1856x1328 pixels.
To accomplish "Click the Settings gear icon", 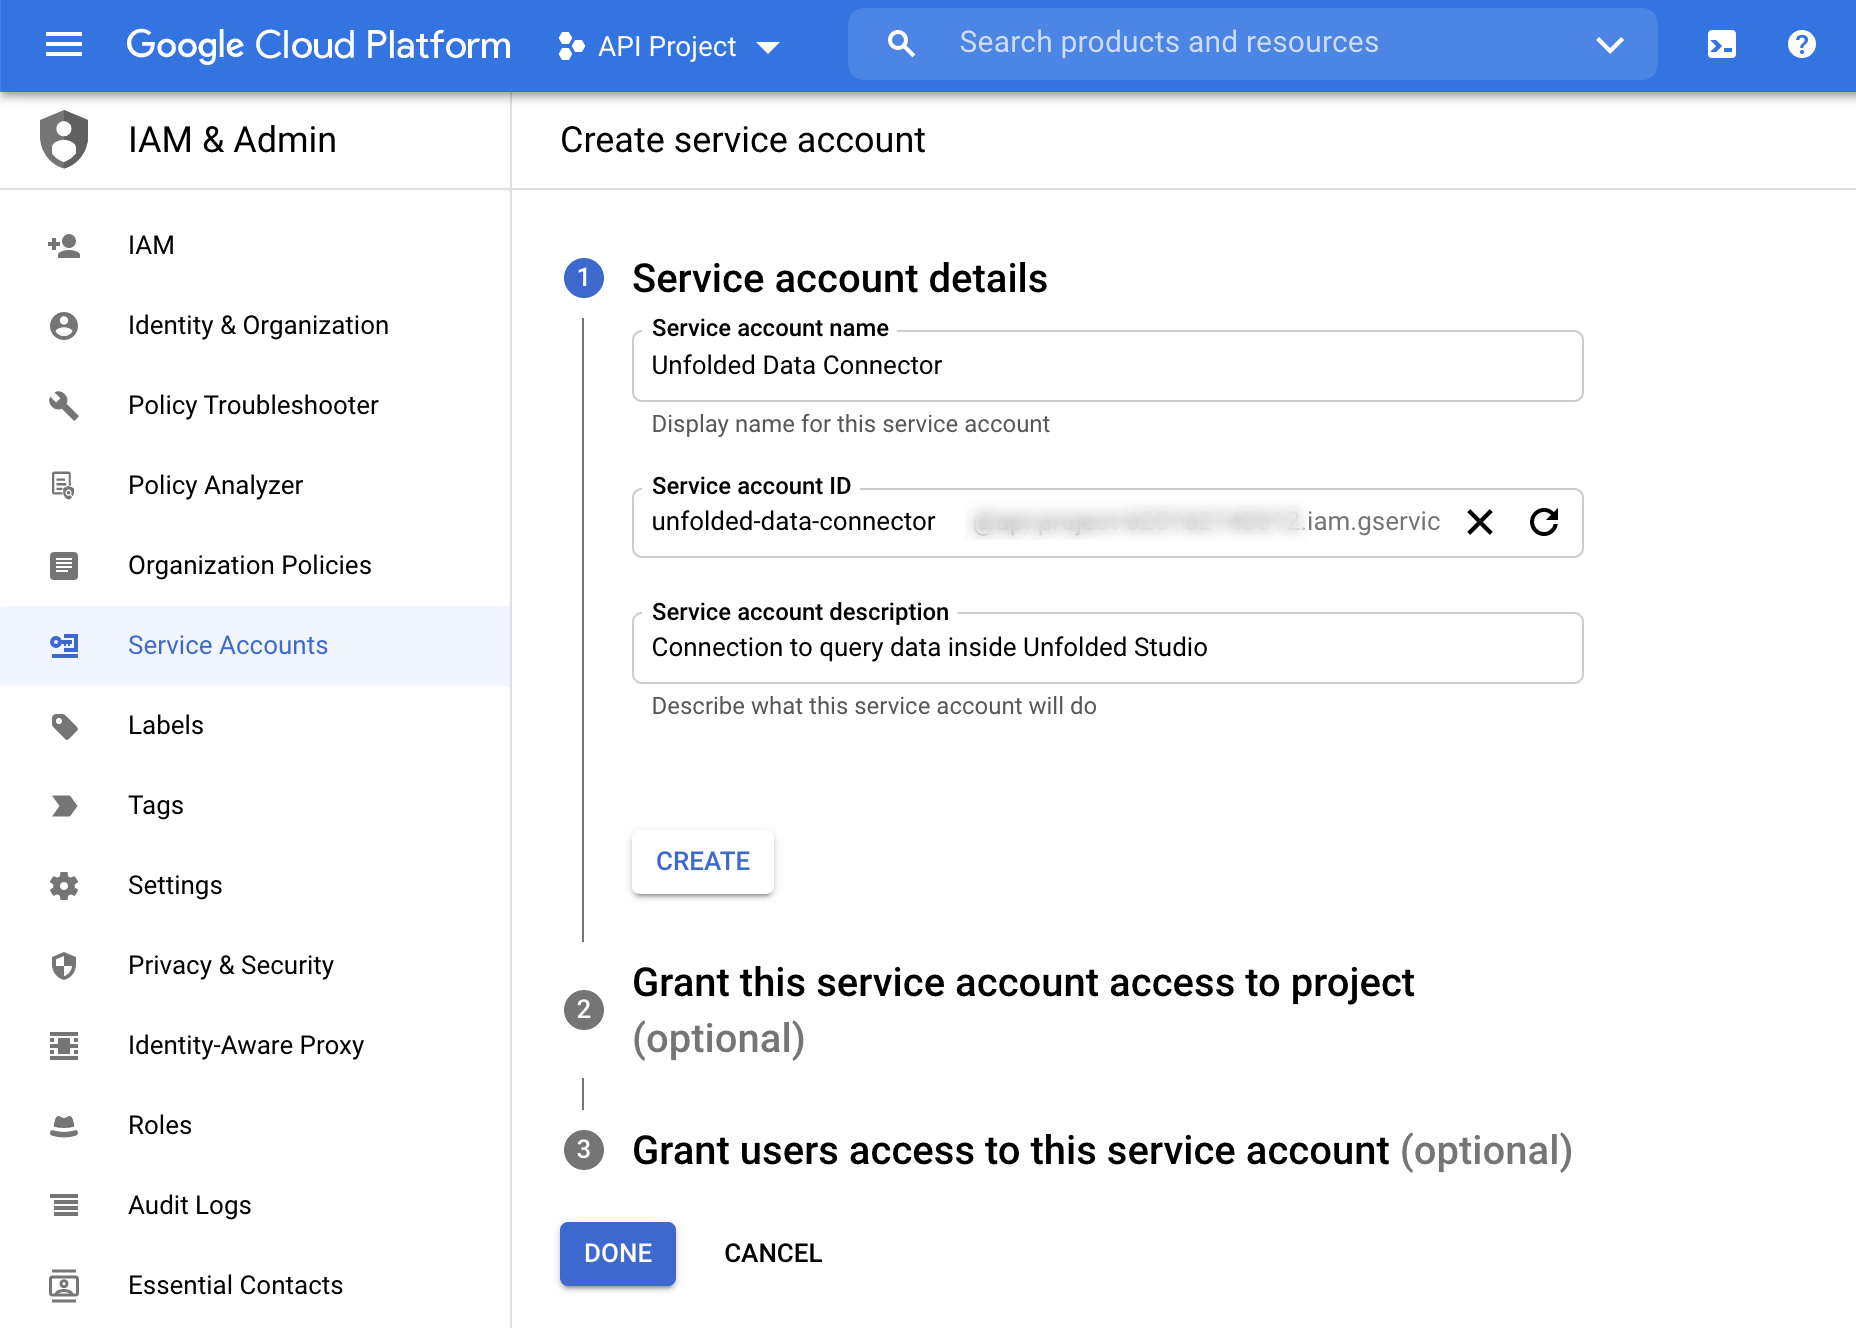I will [x=64, y=885].
